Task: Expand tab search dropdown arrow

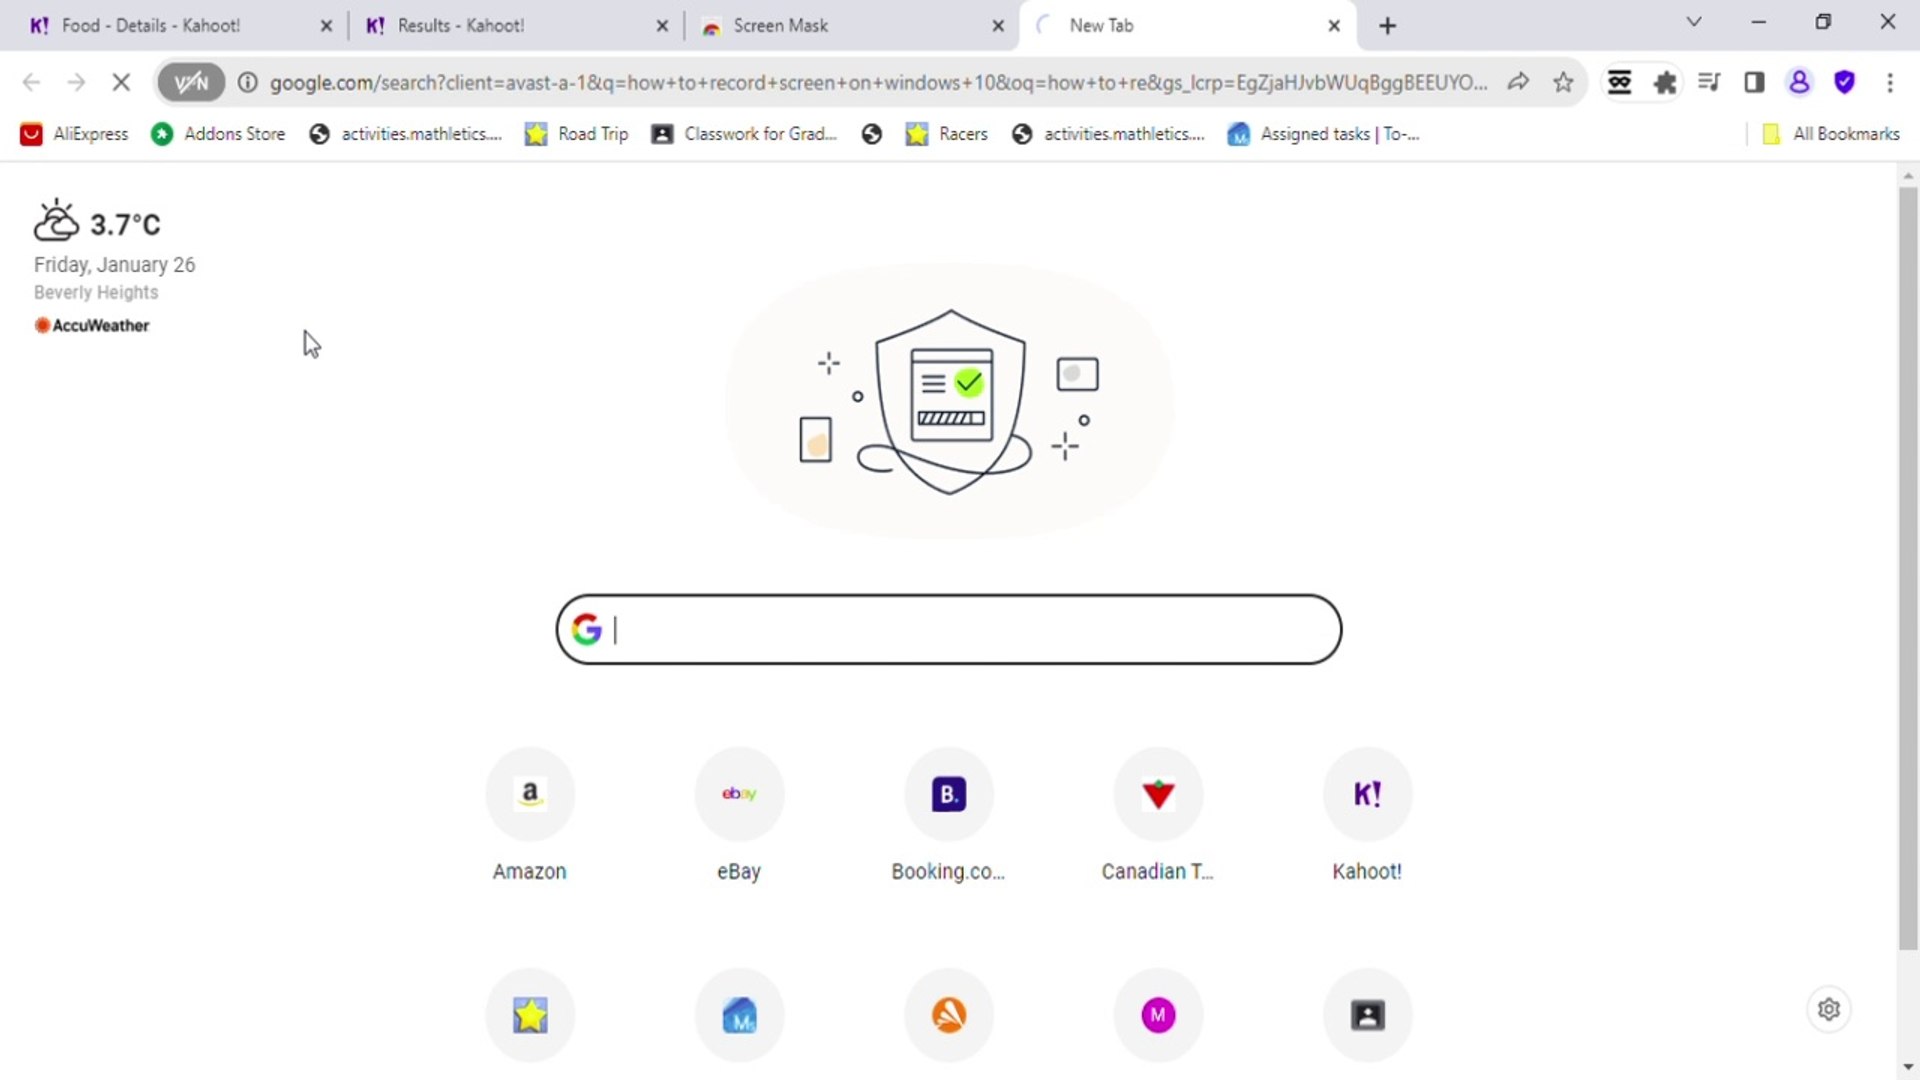Action: click(x=1694, y=22)
